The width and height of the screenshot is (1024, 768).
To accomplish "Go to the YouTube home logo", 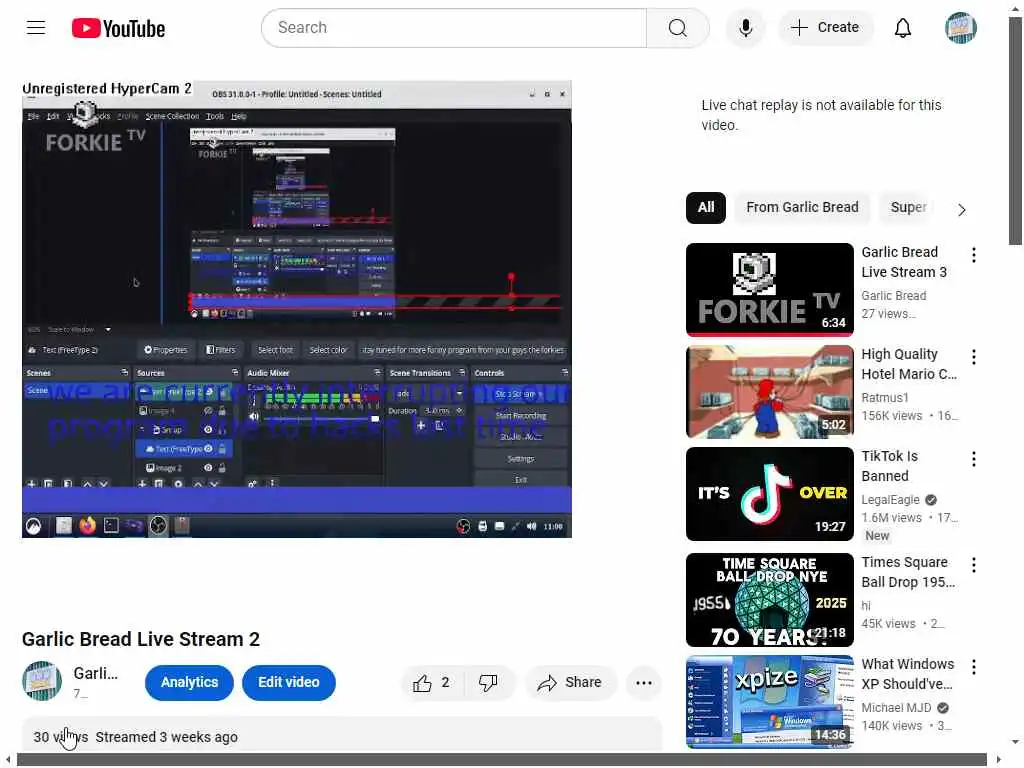I will click(118, 28).
